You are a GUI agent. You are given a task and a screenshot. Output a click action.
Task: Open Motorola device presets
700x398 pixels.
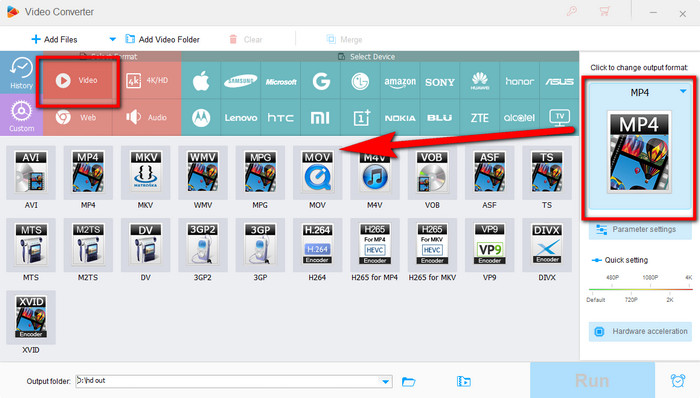pyautogui.click(x=201, y=118)
